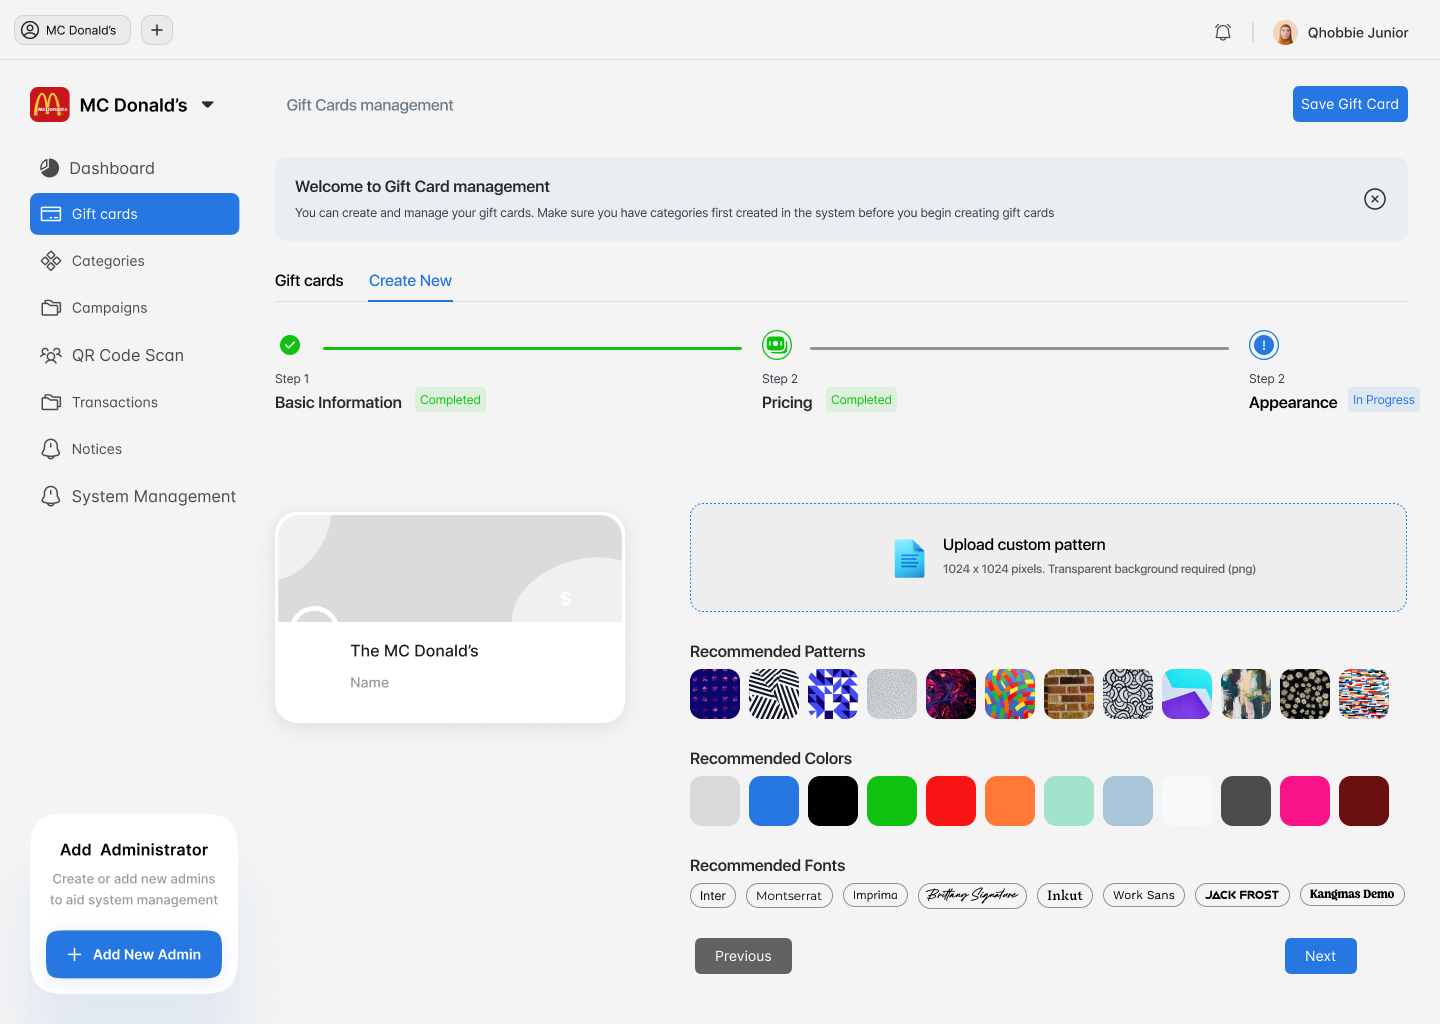This screenshot has height=1024, width=1440.
Task: Add a new tab with plus icon
Action: coord(157,30)
